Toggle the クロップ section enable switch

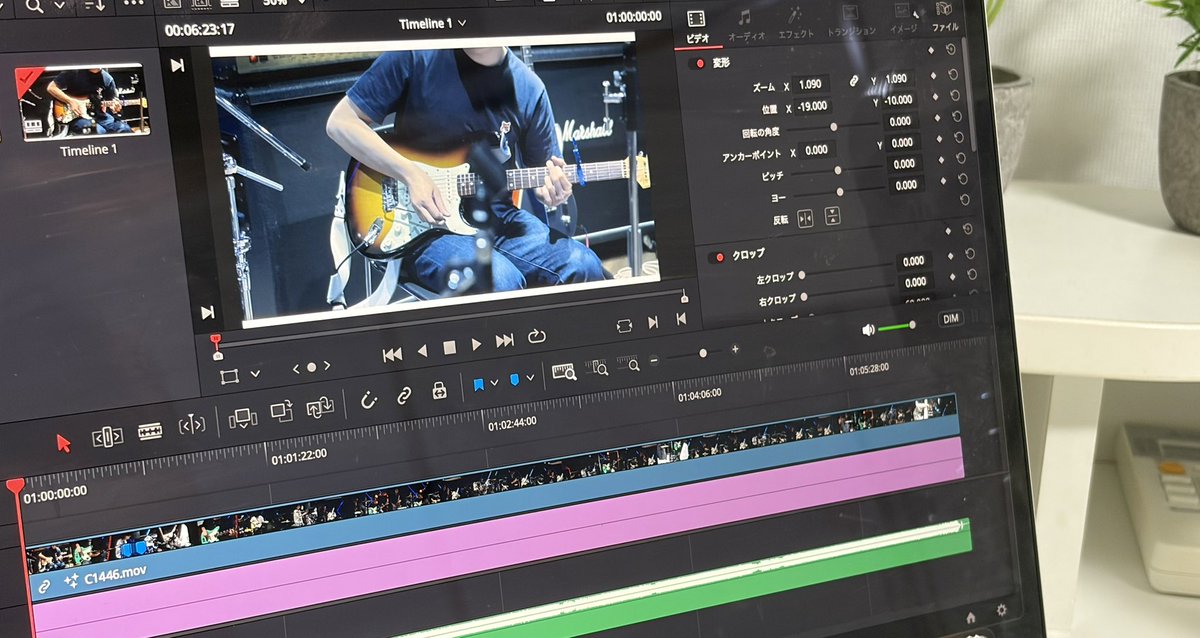pyautogui.click(x=716, y=257)
